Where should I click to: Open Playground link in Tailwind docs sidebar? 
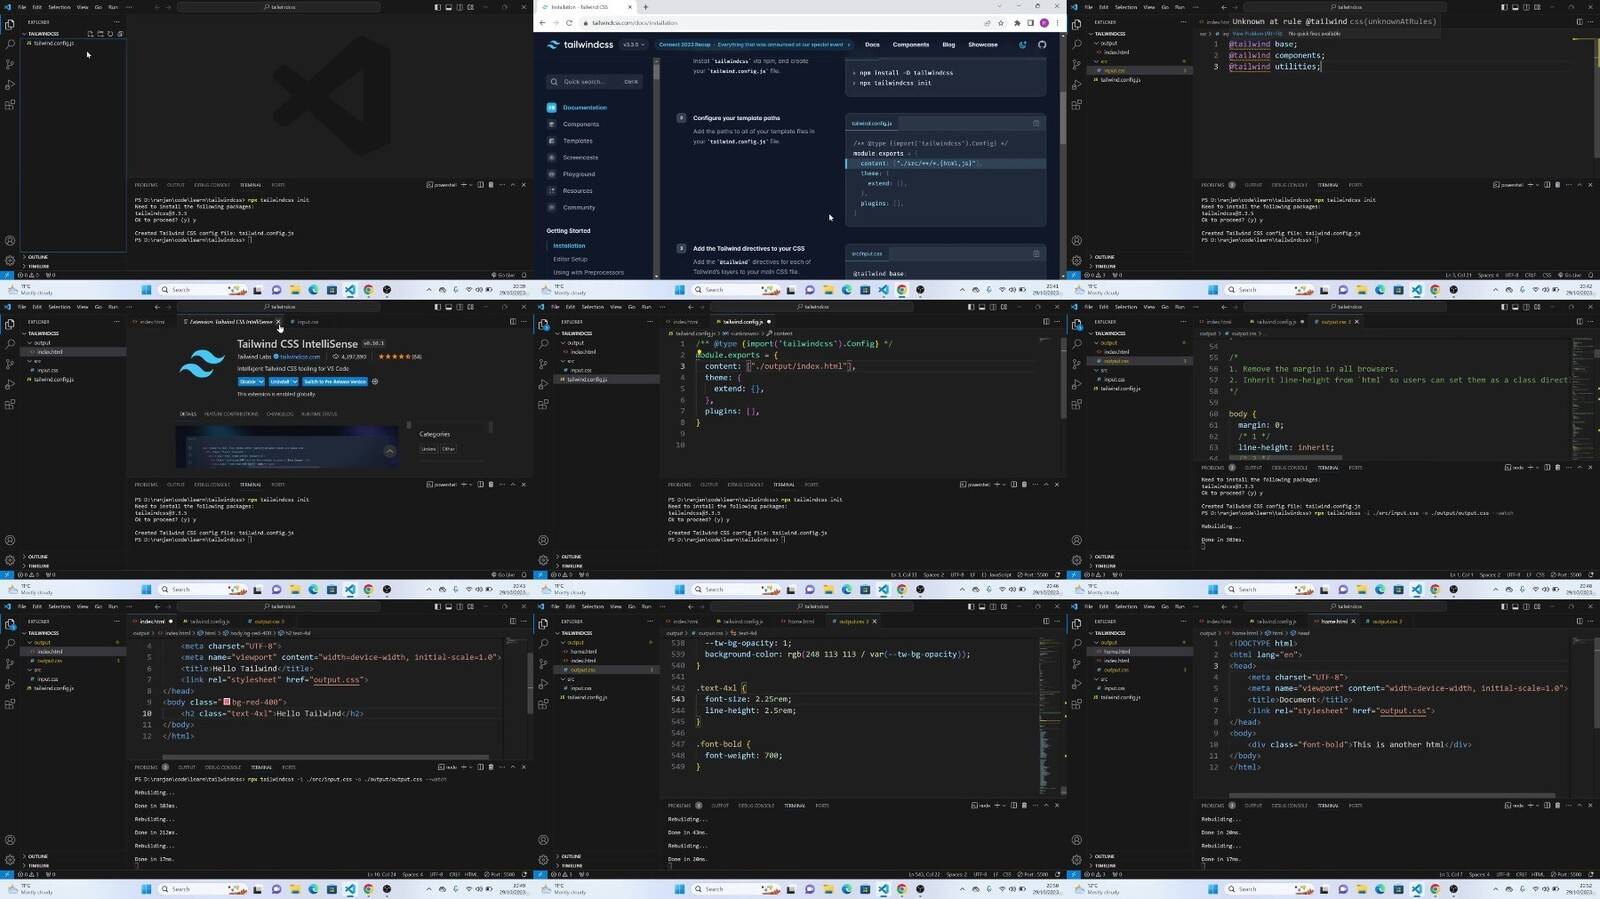579,174
